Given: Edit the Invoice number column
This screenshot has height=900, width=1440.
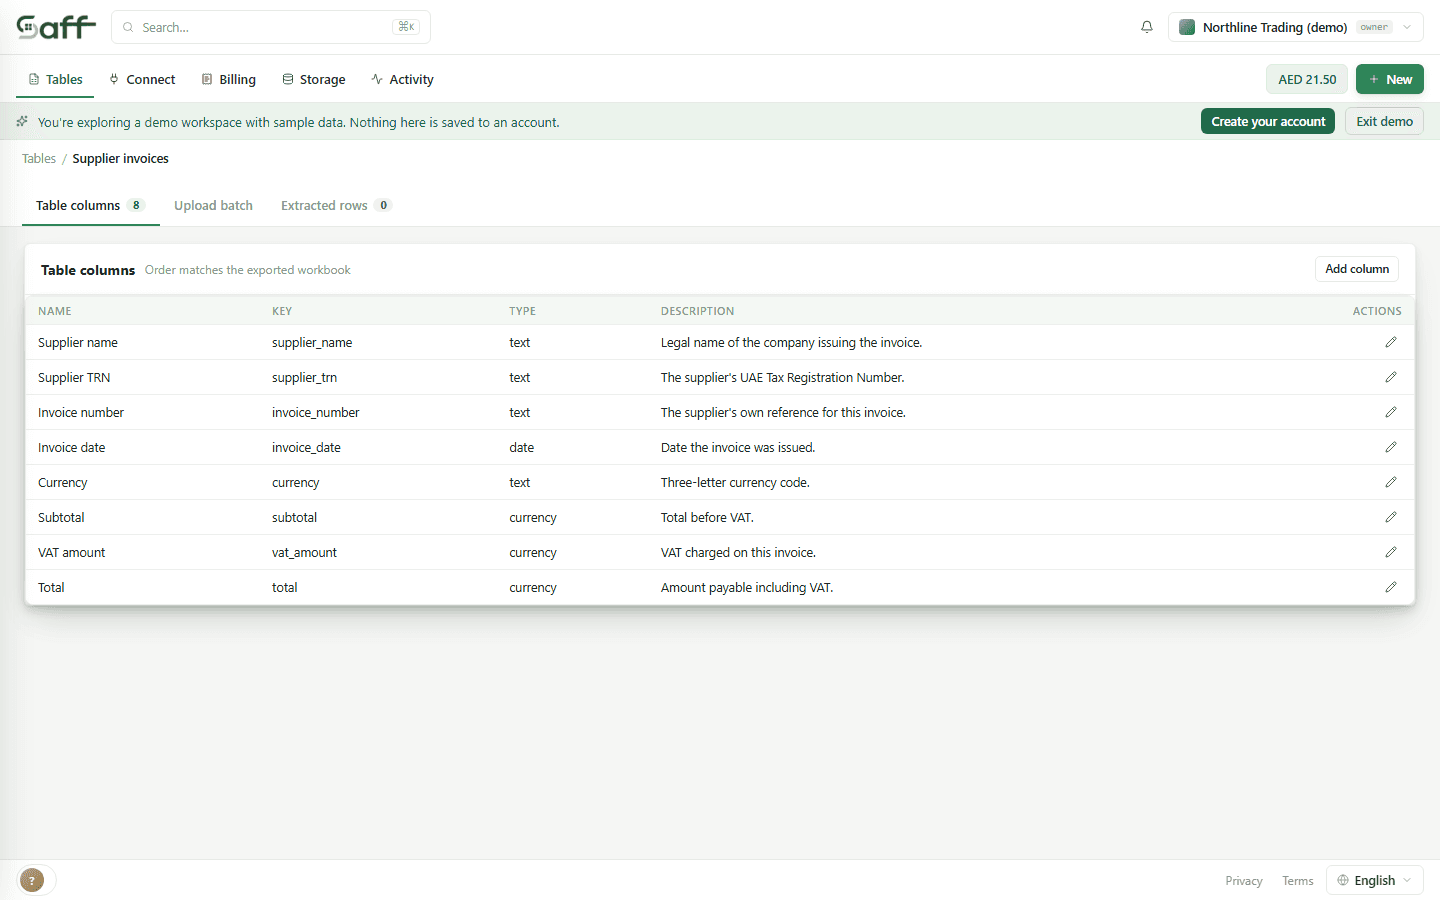Looking at the screenshot, I should click(x=1390, y=412).
